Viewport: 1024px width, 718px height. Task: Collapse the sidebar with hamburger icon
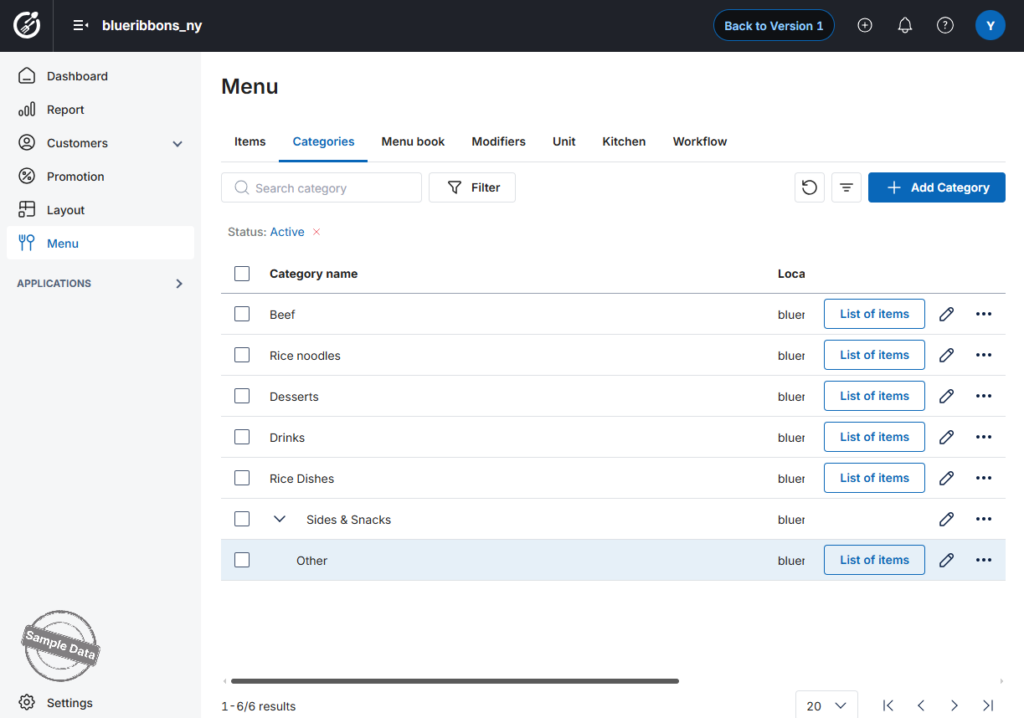point(80,25)
